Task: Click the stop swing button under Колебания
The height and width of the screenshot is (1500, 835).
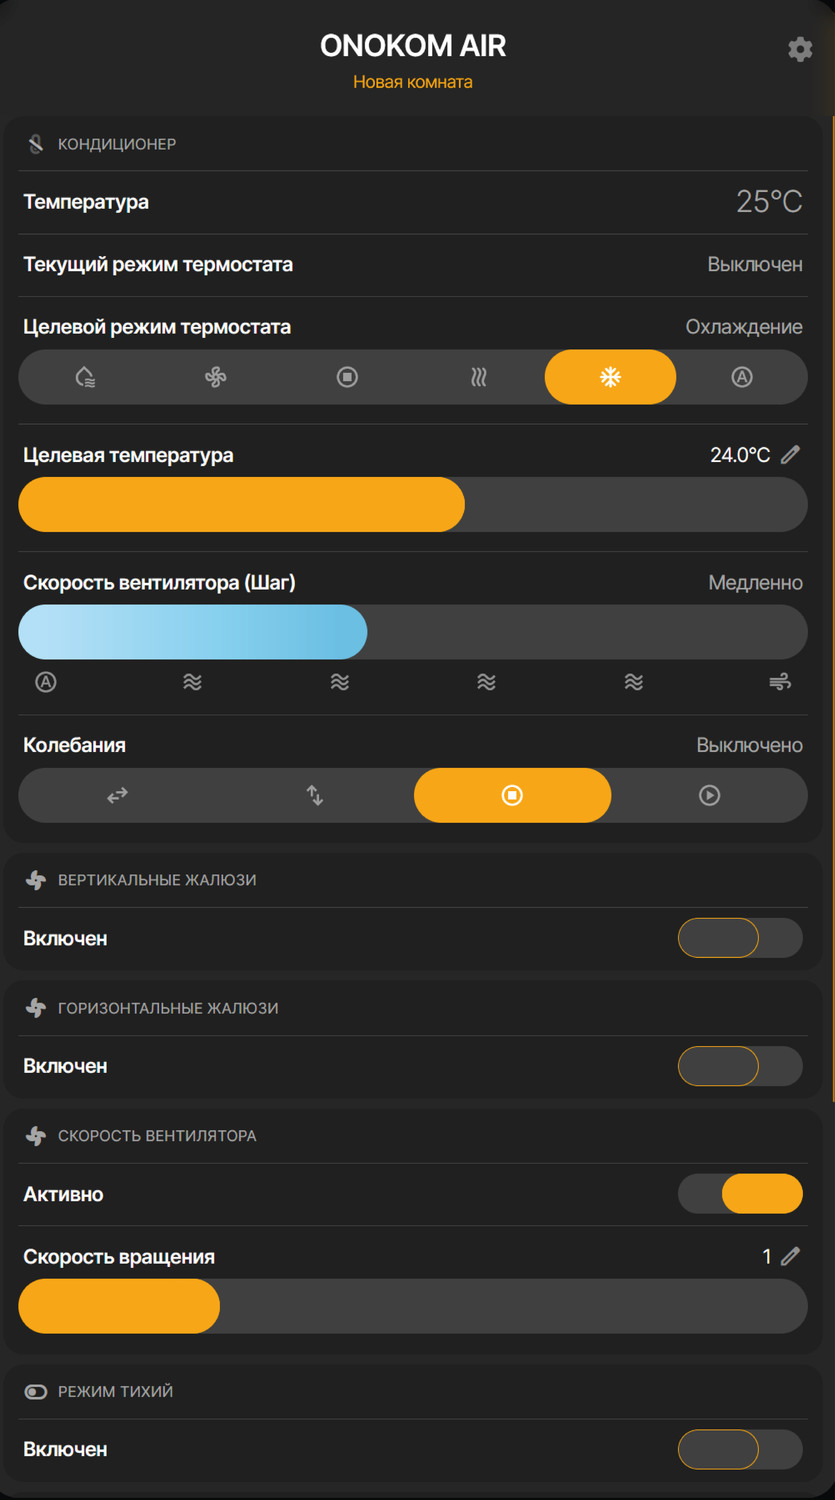Action: click(x=512, y=795)
